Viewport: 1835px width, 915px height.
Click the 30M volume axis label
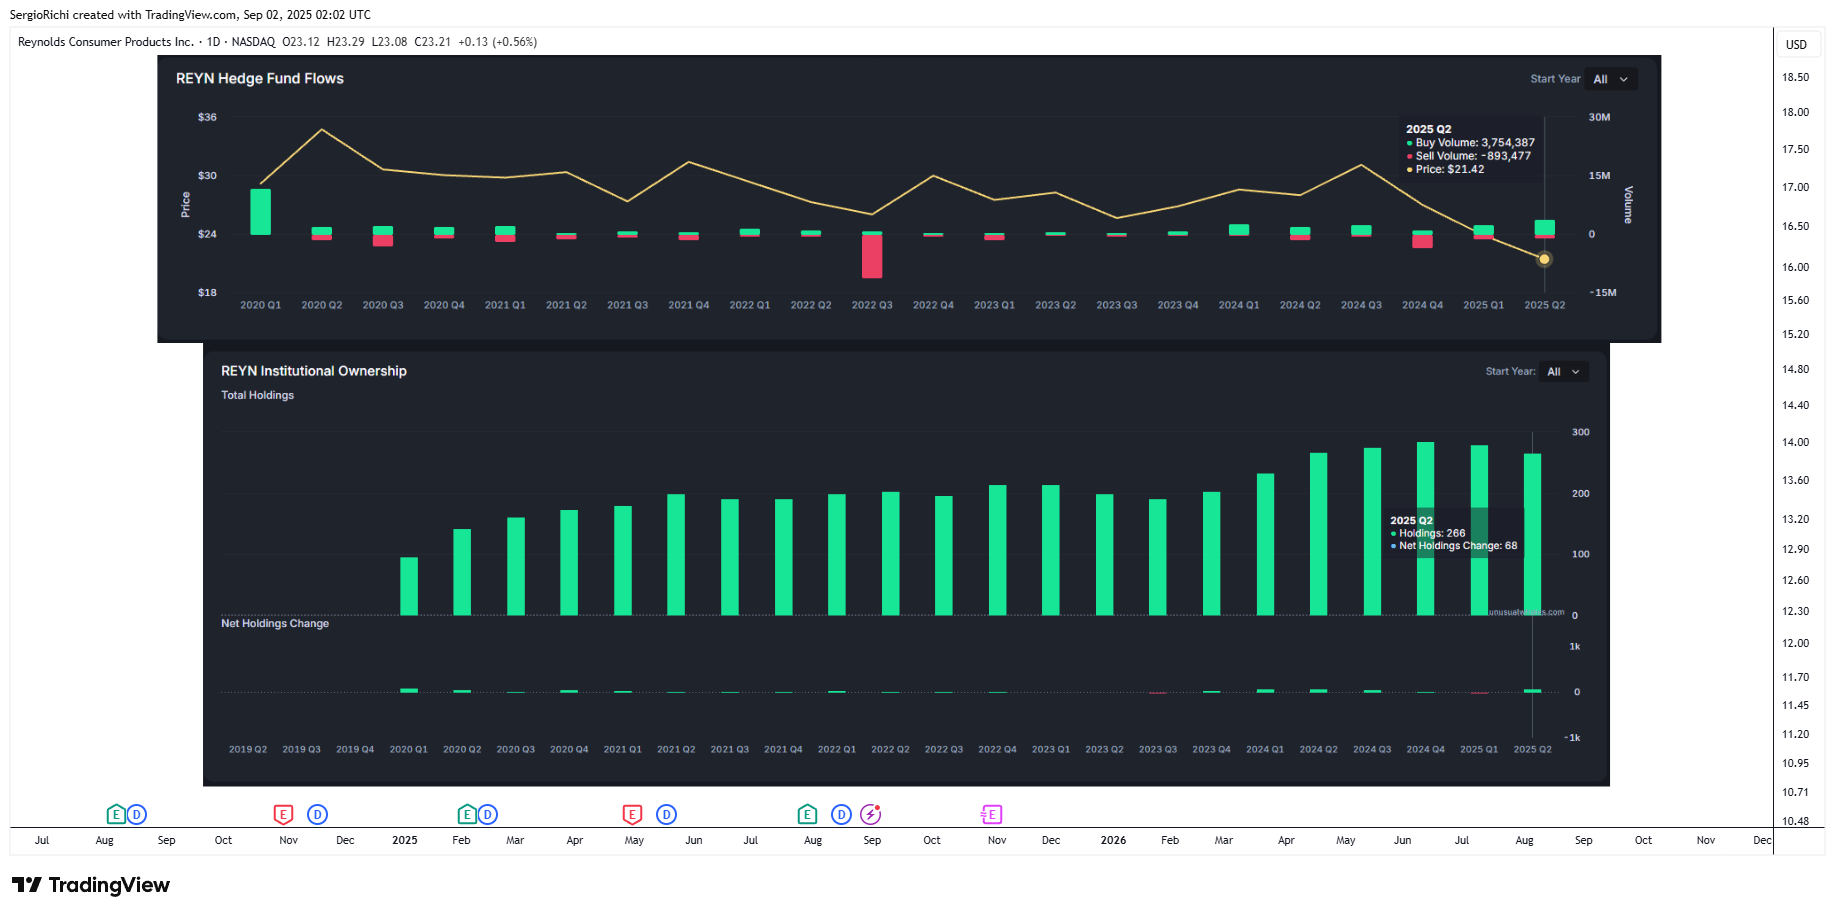1599,117
